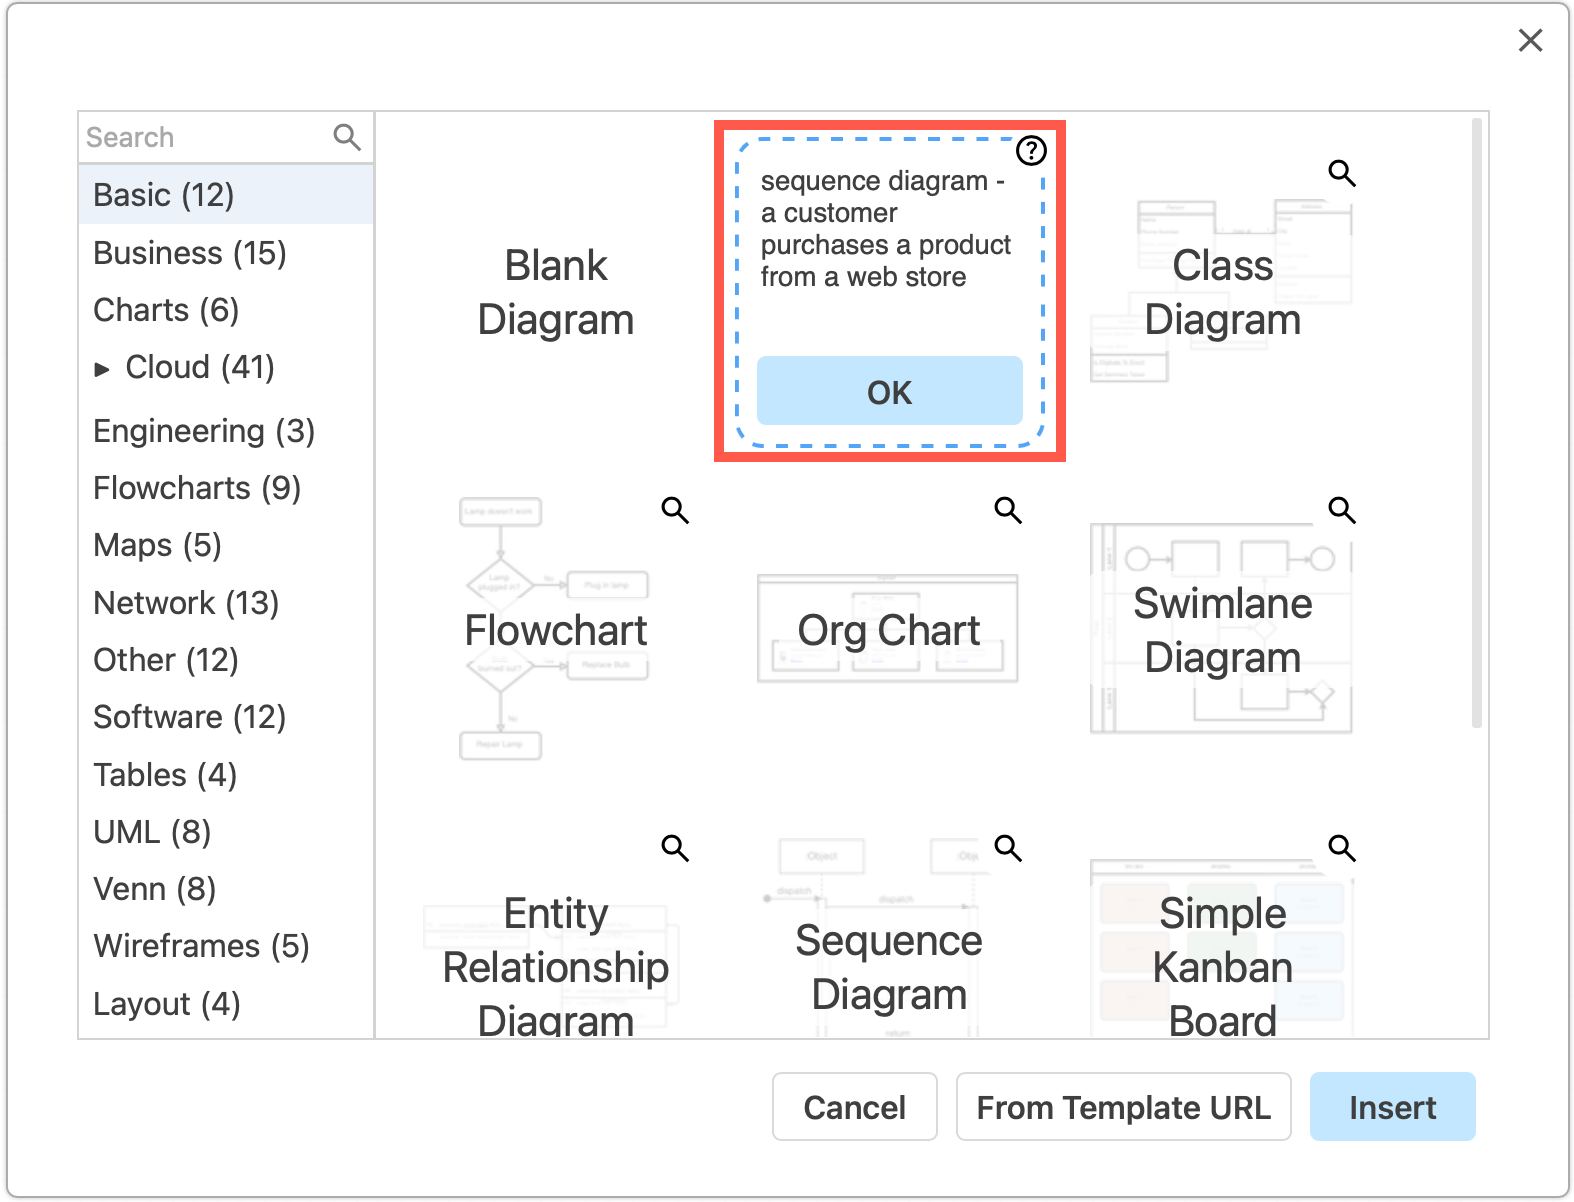Click the From Template URL button

pyautogui.click(x=1123, y=1107)
